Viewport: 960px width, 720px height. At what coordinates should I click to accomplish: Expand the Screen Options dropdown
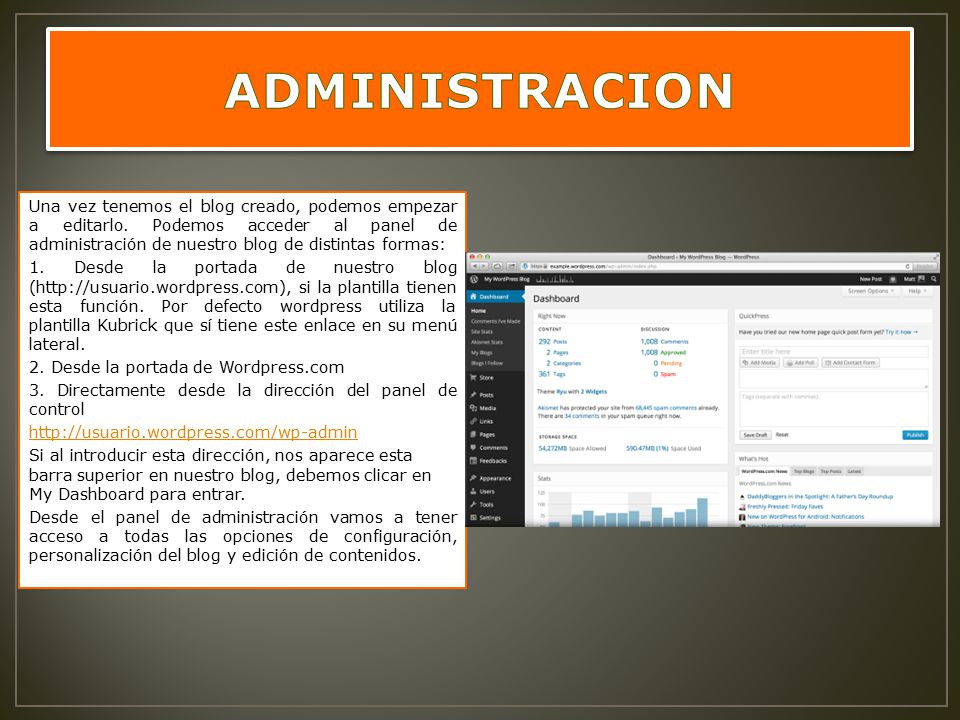point(871,291)
